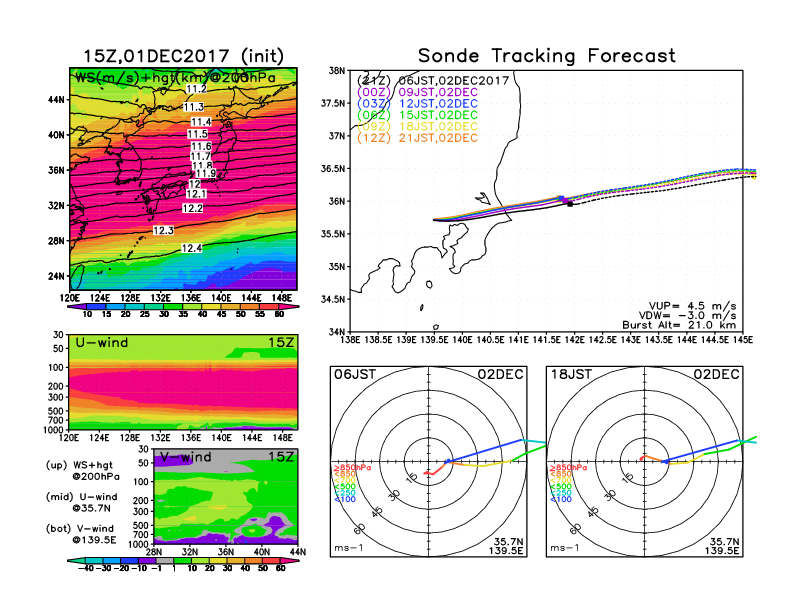Image resolution: width=792 pixels, height=612 pixels.
Task: Click the gray -1 to 1 swatch in bottom colorbar
Action: [165, 560]
